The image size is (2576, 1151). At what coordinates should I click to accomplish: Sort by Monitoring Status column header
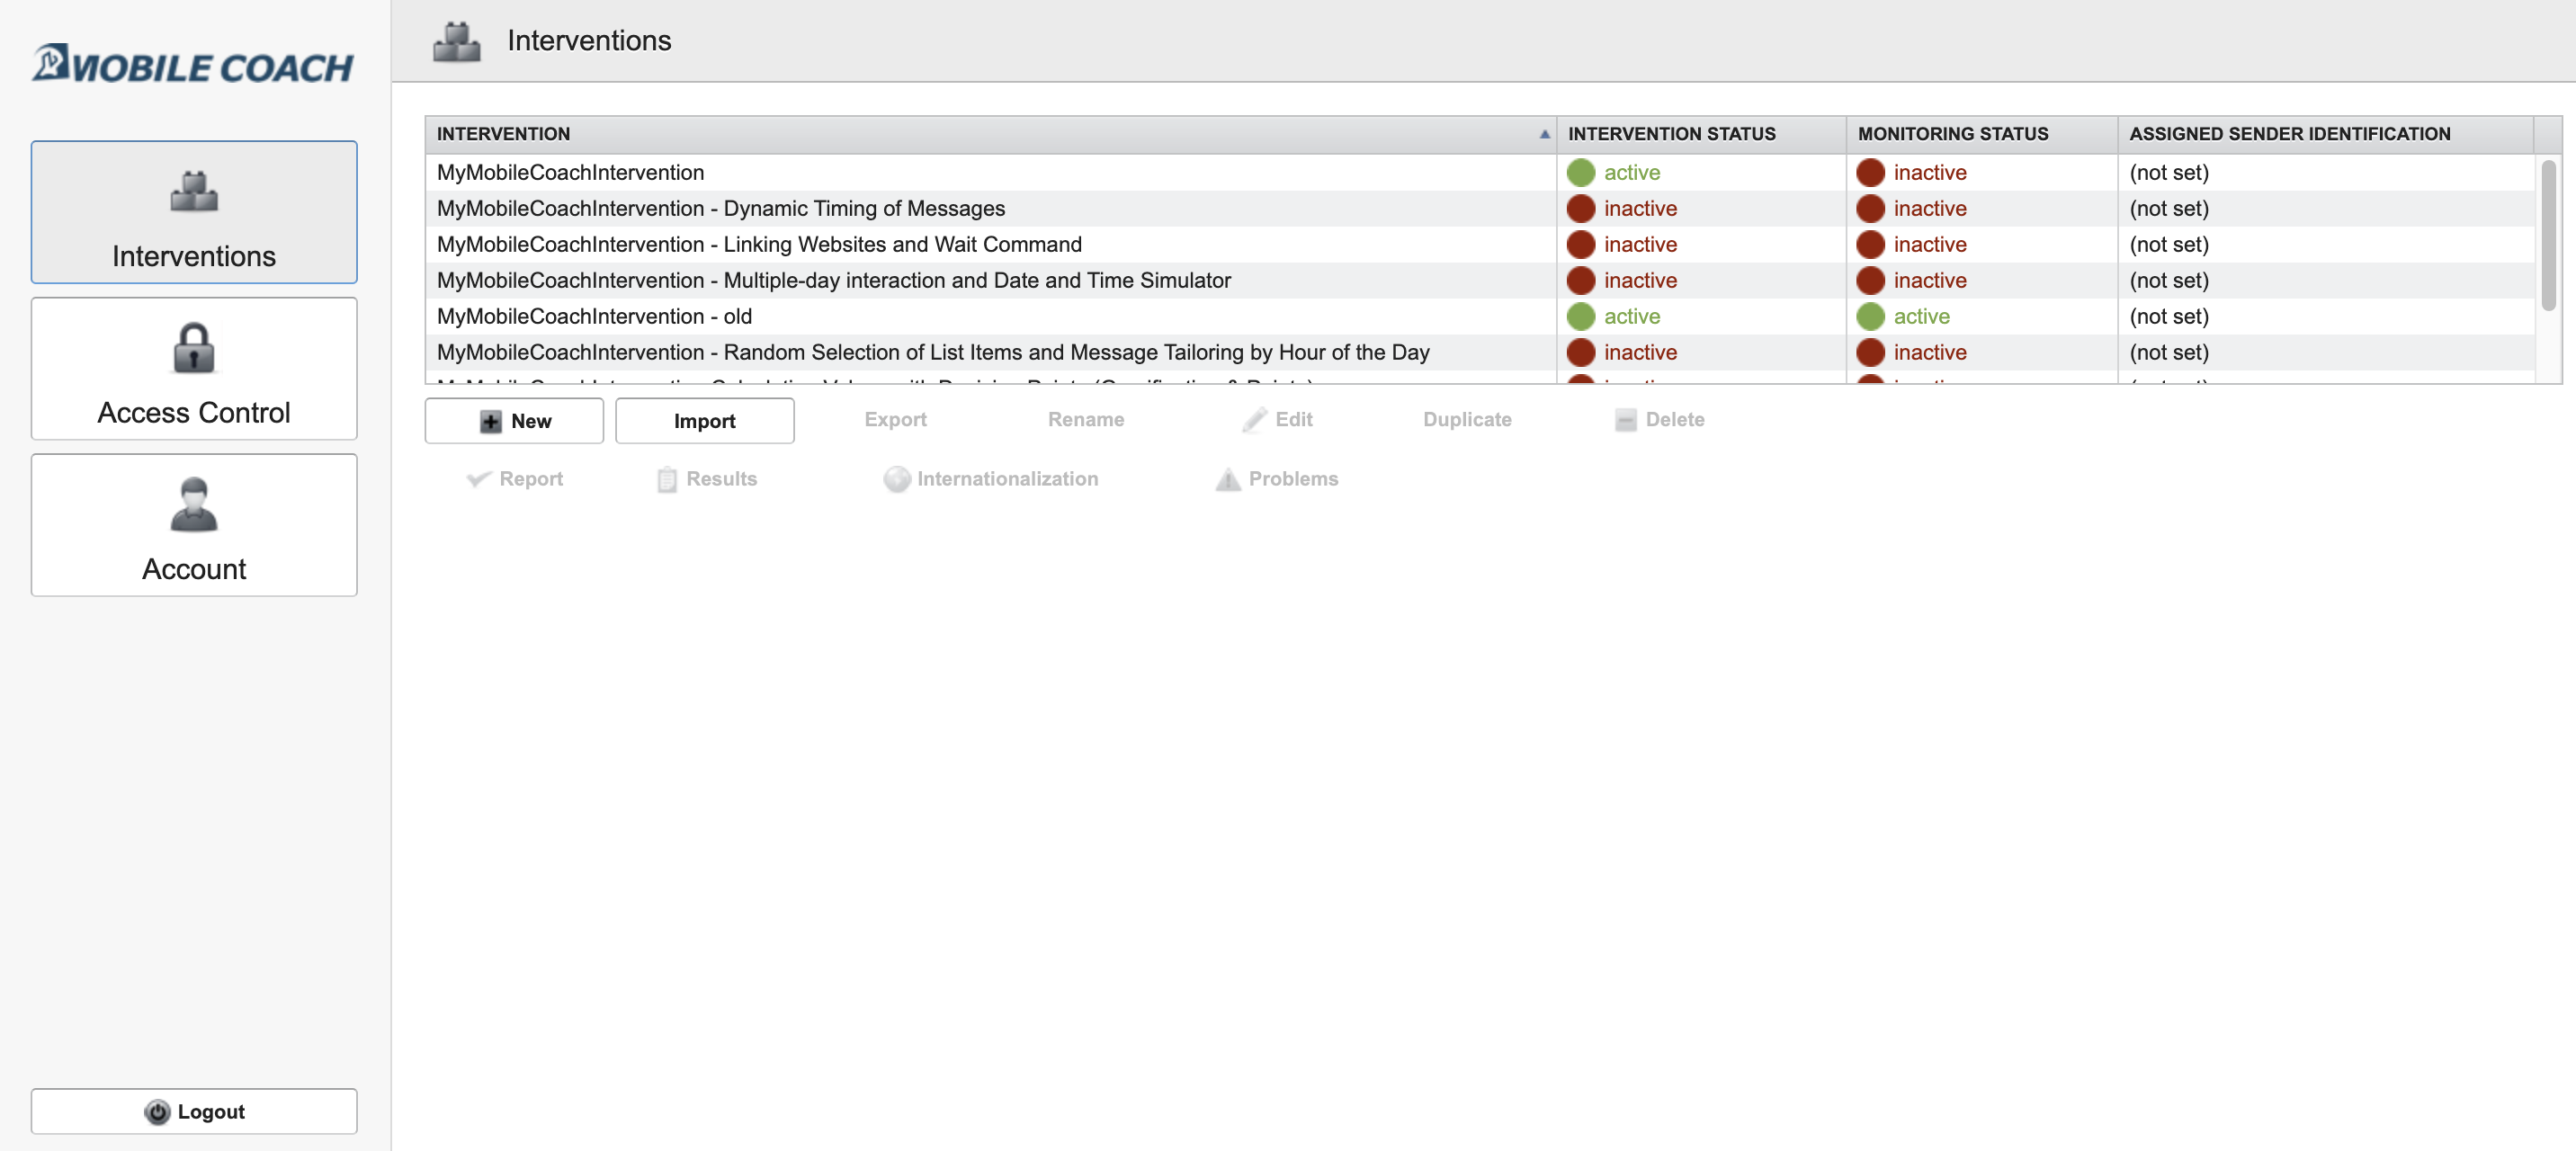pos(1952,134)
